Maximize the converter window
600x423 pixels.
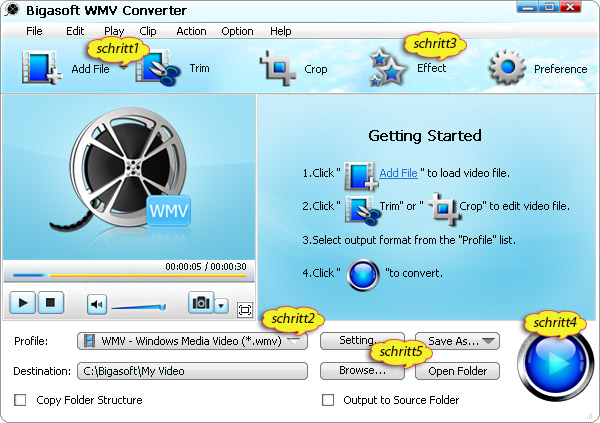(x=549, y=7)
